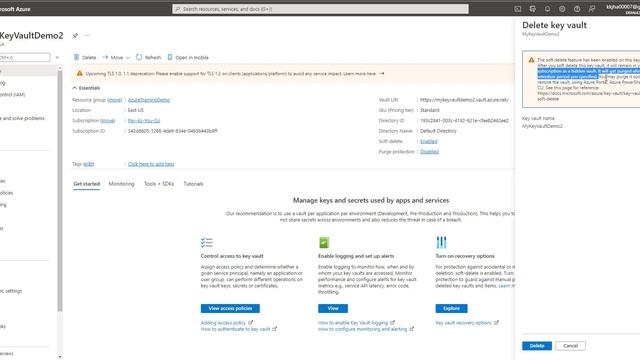Viewport: 640px width, 360px height.
Task: Open the Tools + SDKs tab
Action: [159, 184]
